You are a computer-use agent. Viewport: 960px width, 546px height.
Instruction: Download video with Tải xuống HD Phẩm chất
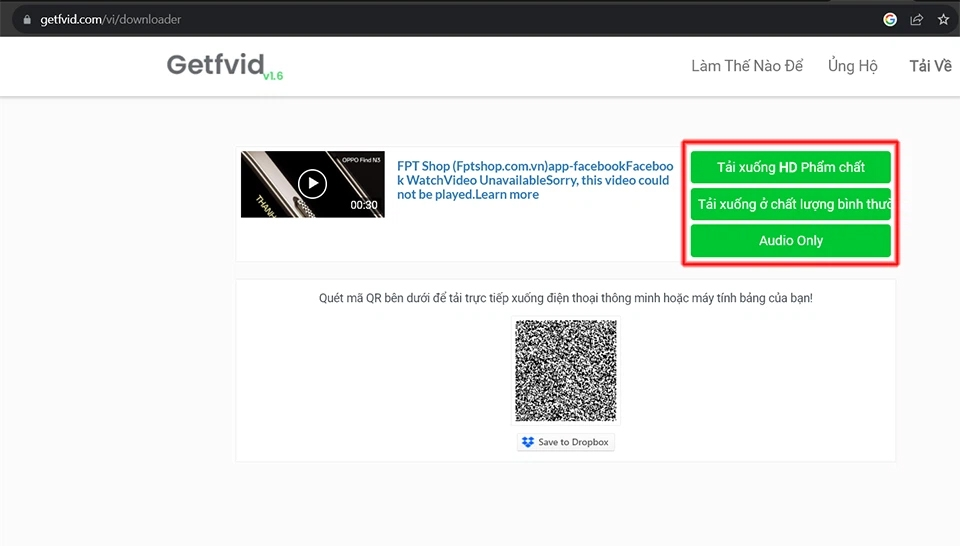790,167
